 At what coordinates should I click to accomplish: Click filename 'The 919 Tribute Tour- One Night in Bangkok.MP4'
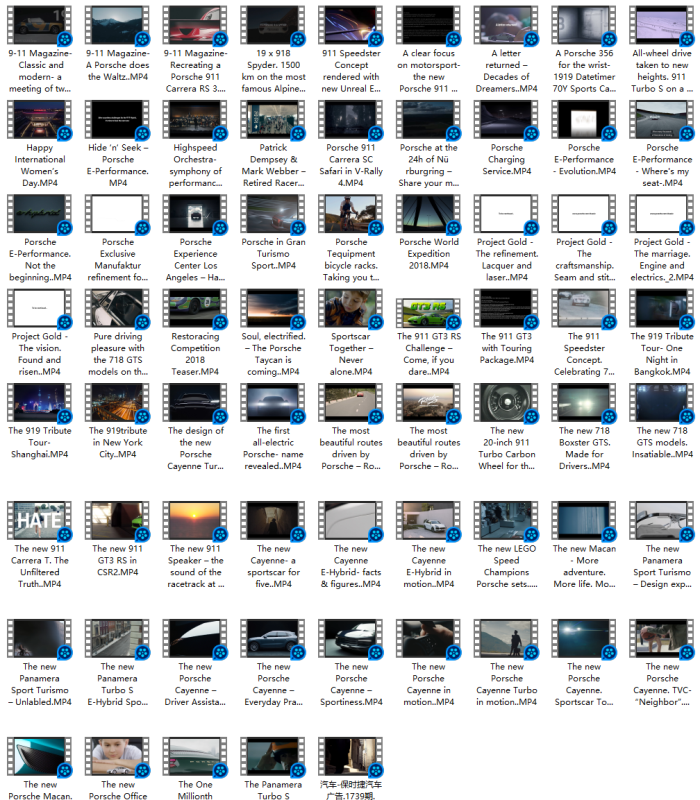(x=662, y=354)
